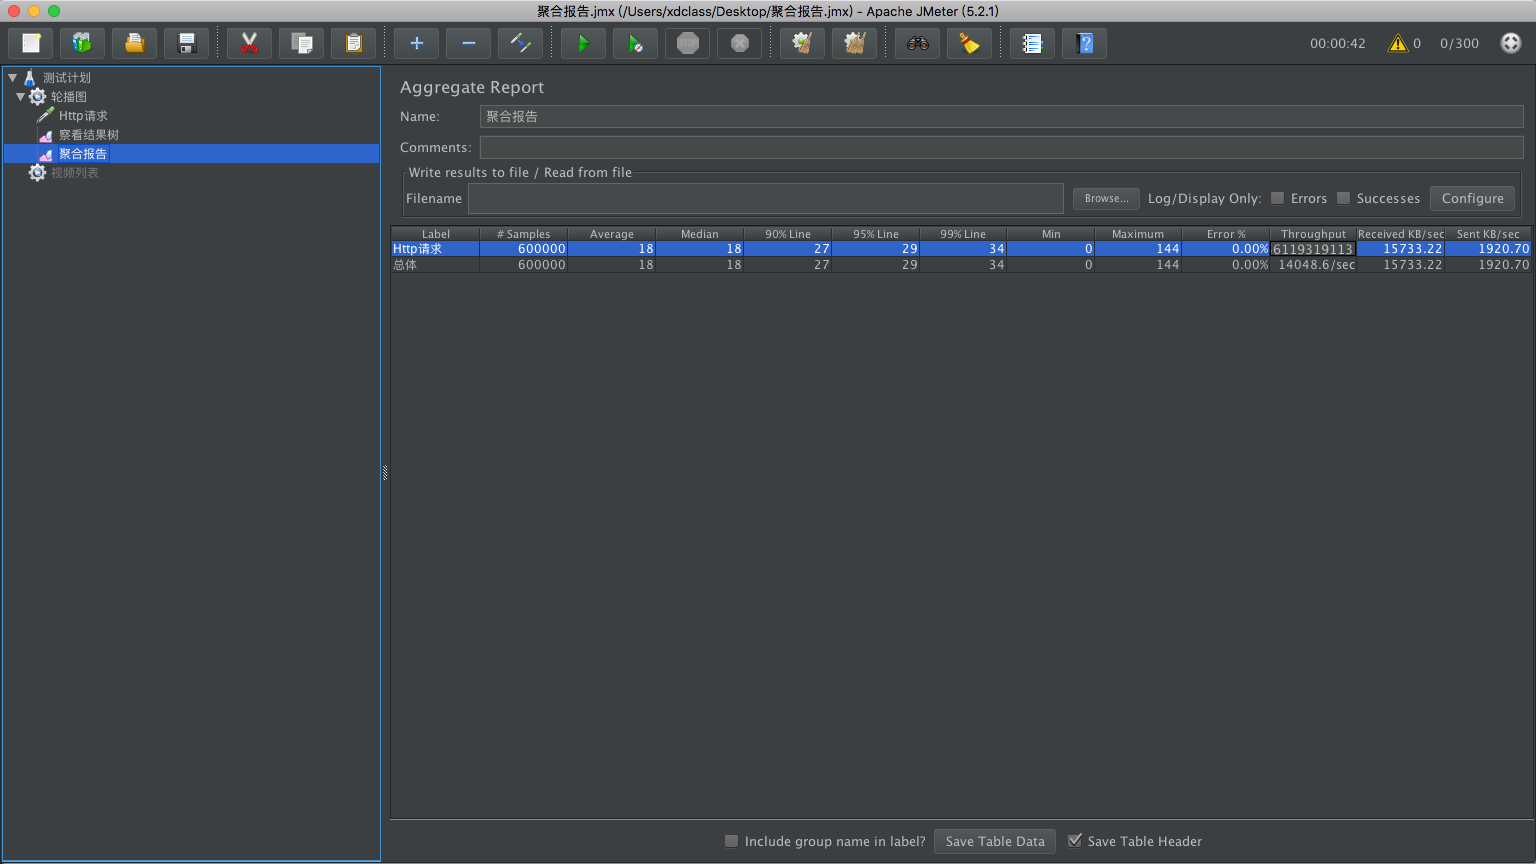The height and width of the screenshot is (864, 1536).
Task: Enable the Errors only checkbox
Action: [1277, 198]
